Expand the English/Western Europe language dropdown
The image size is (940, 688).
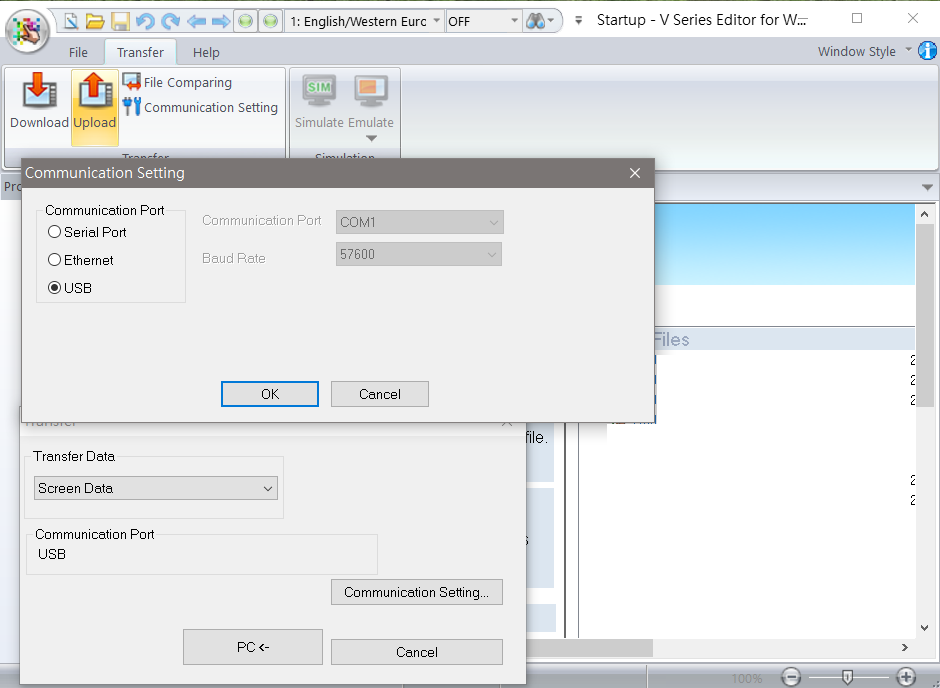click(x=365, y=21)
